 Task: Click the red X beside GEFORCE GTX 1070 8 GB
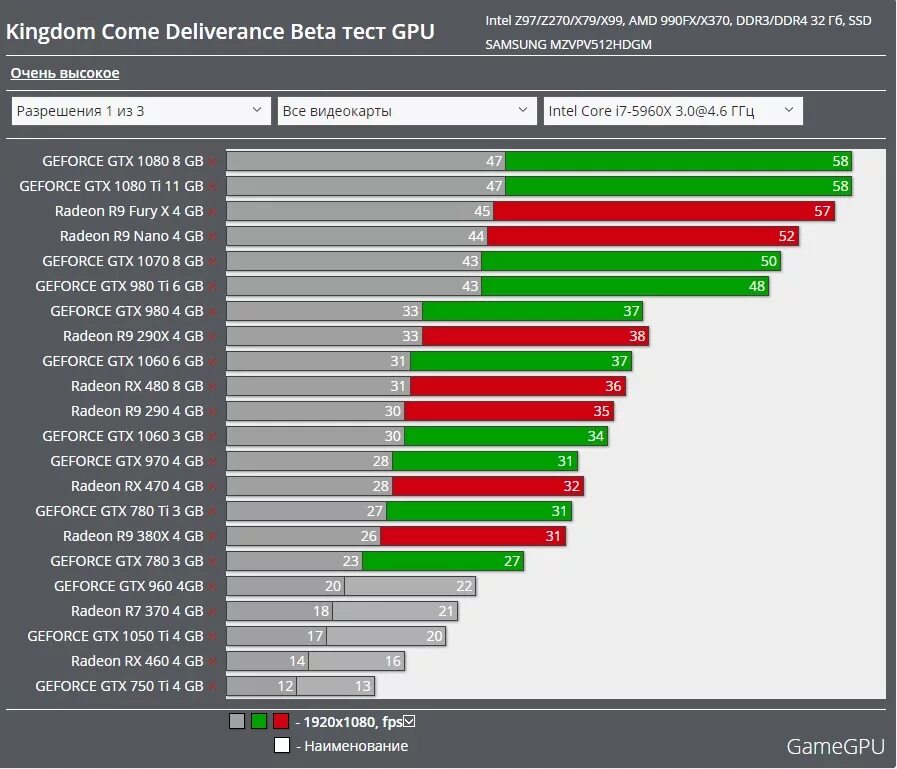pyautogui.click(x=213, y=261)
